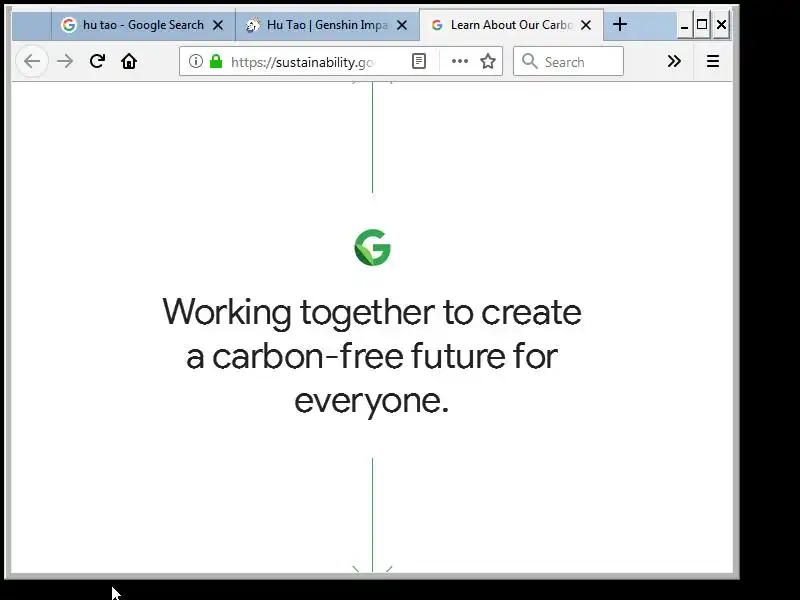800x600 pixels.
Task: Click the Working together to create heading
Action: coord(372,356)
